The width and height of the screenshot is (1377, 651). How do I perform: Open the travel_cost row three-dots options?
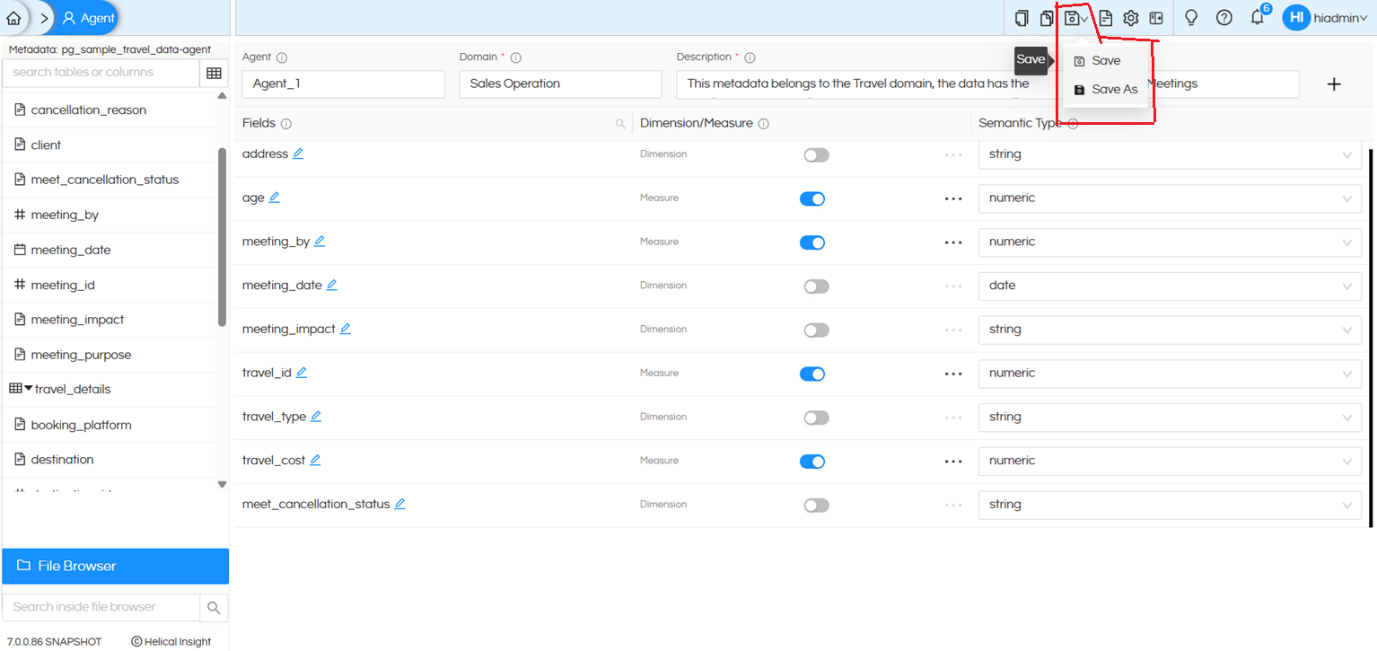coord(953,462)
